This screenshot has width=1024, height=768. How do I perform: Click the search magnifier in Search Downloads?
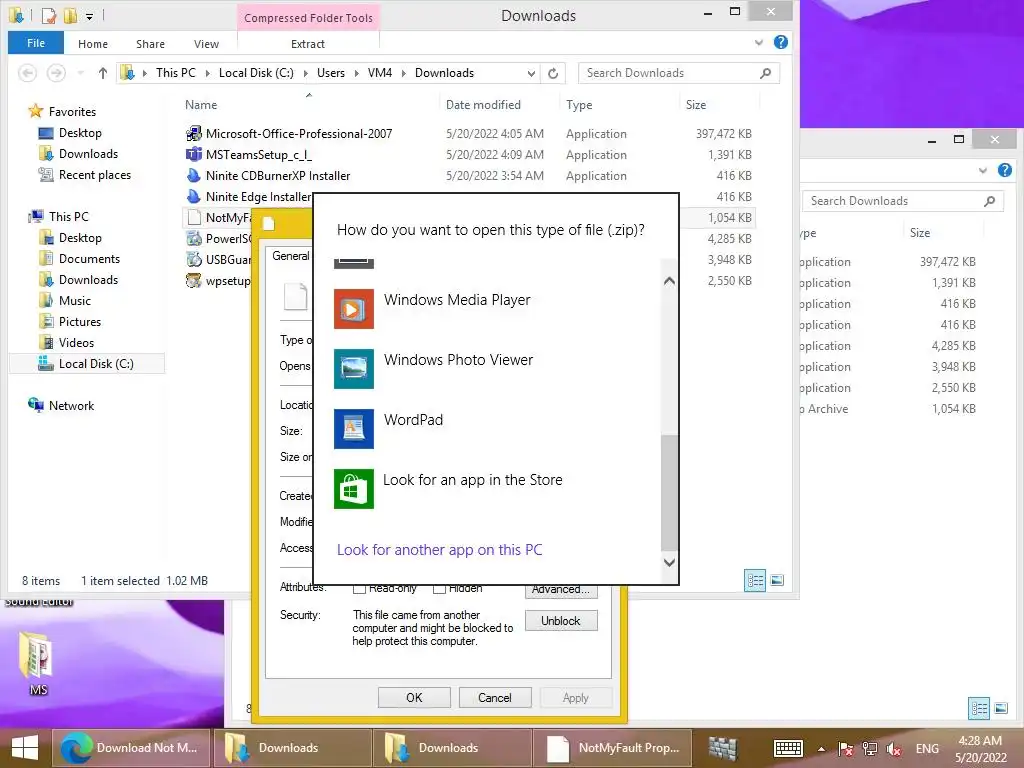point(765,73)
